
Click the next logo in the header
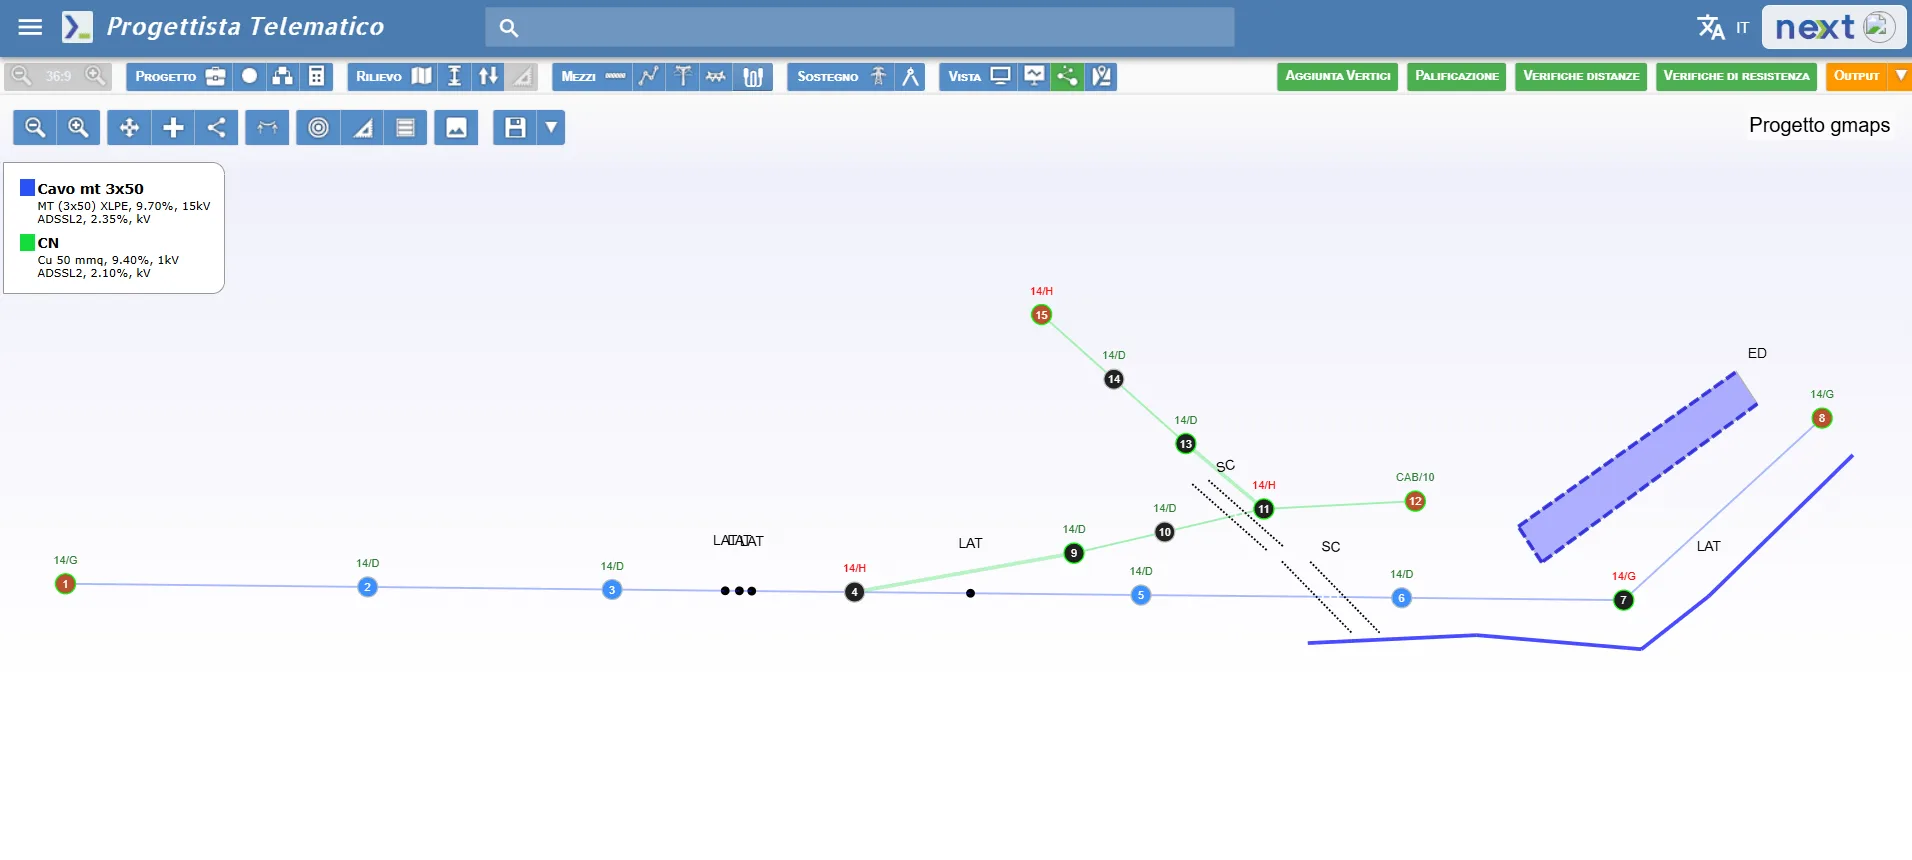pyautogui.click(x=1834, y=27)
